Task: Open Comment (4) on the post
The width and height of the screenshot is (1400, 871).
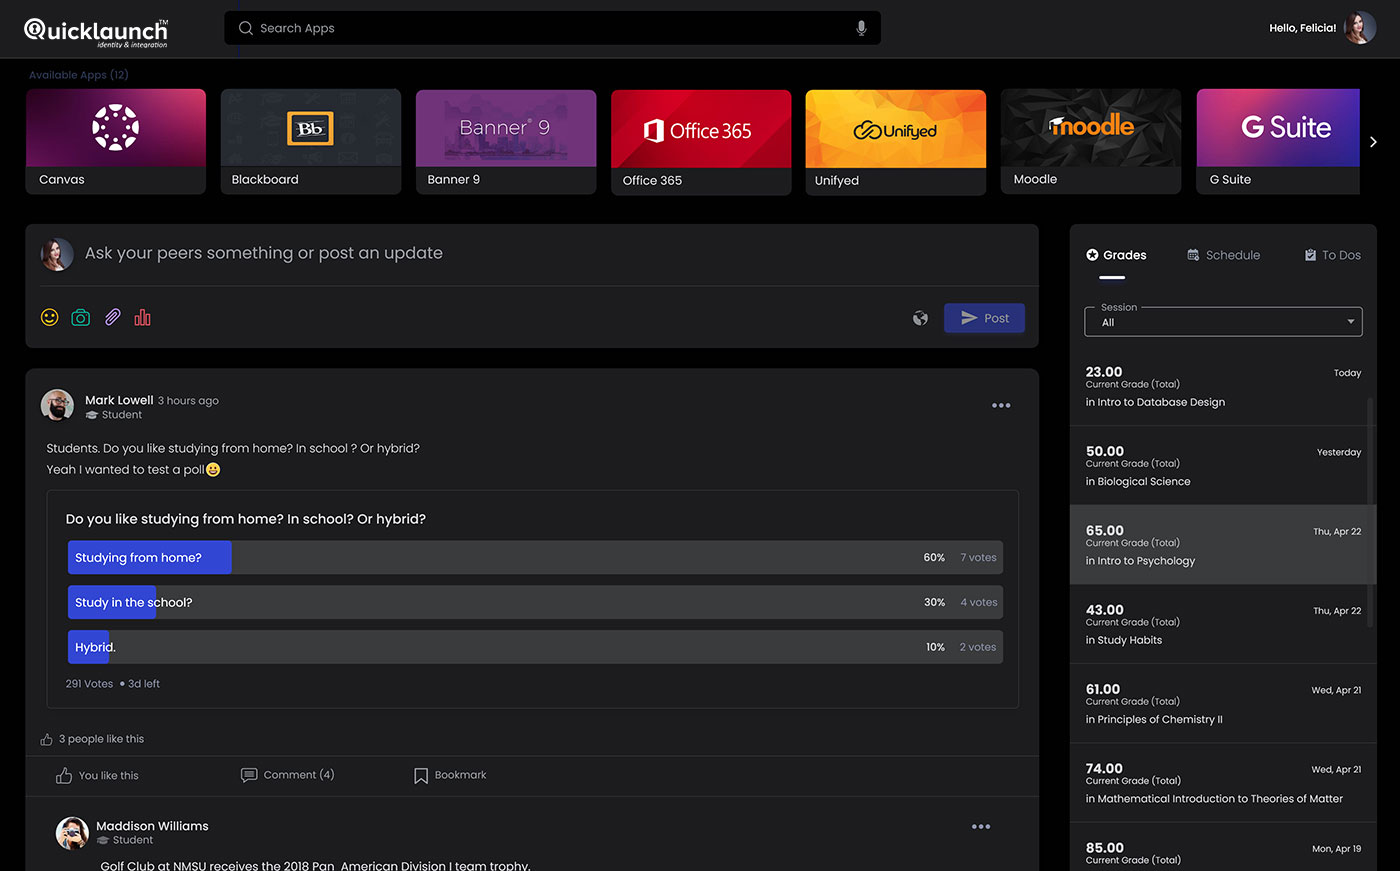Action: (288, 775)
